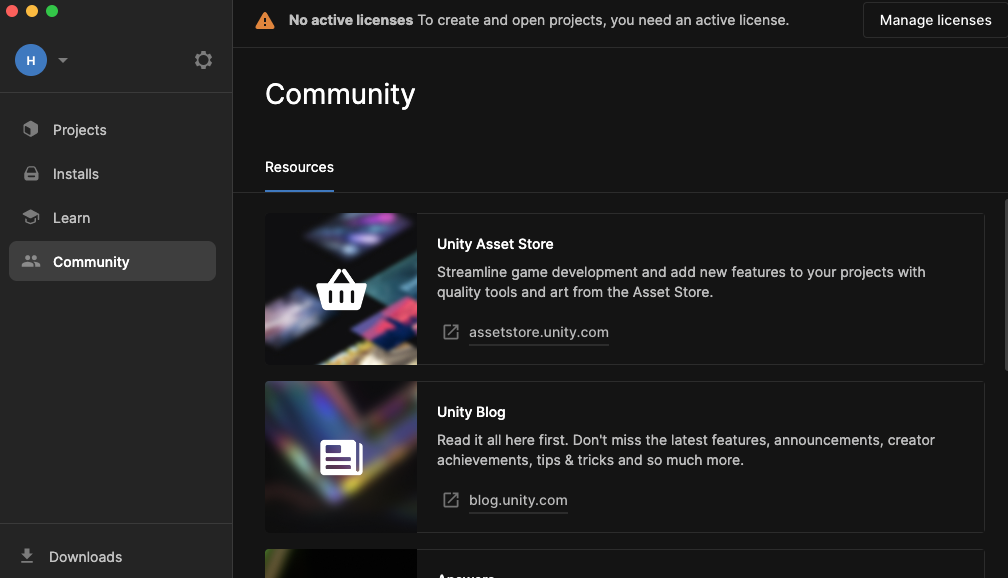The height and width of the screenshot is (578, 1008).
Task: Go to Projects in the sidebar
Action: coord(80,130)
